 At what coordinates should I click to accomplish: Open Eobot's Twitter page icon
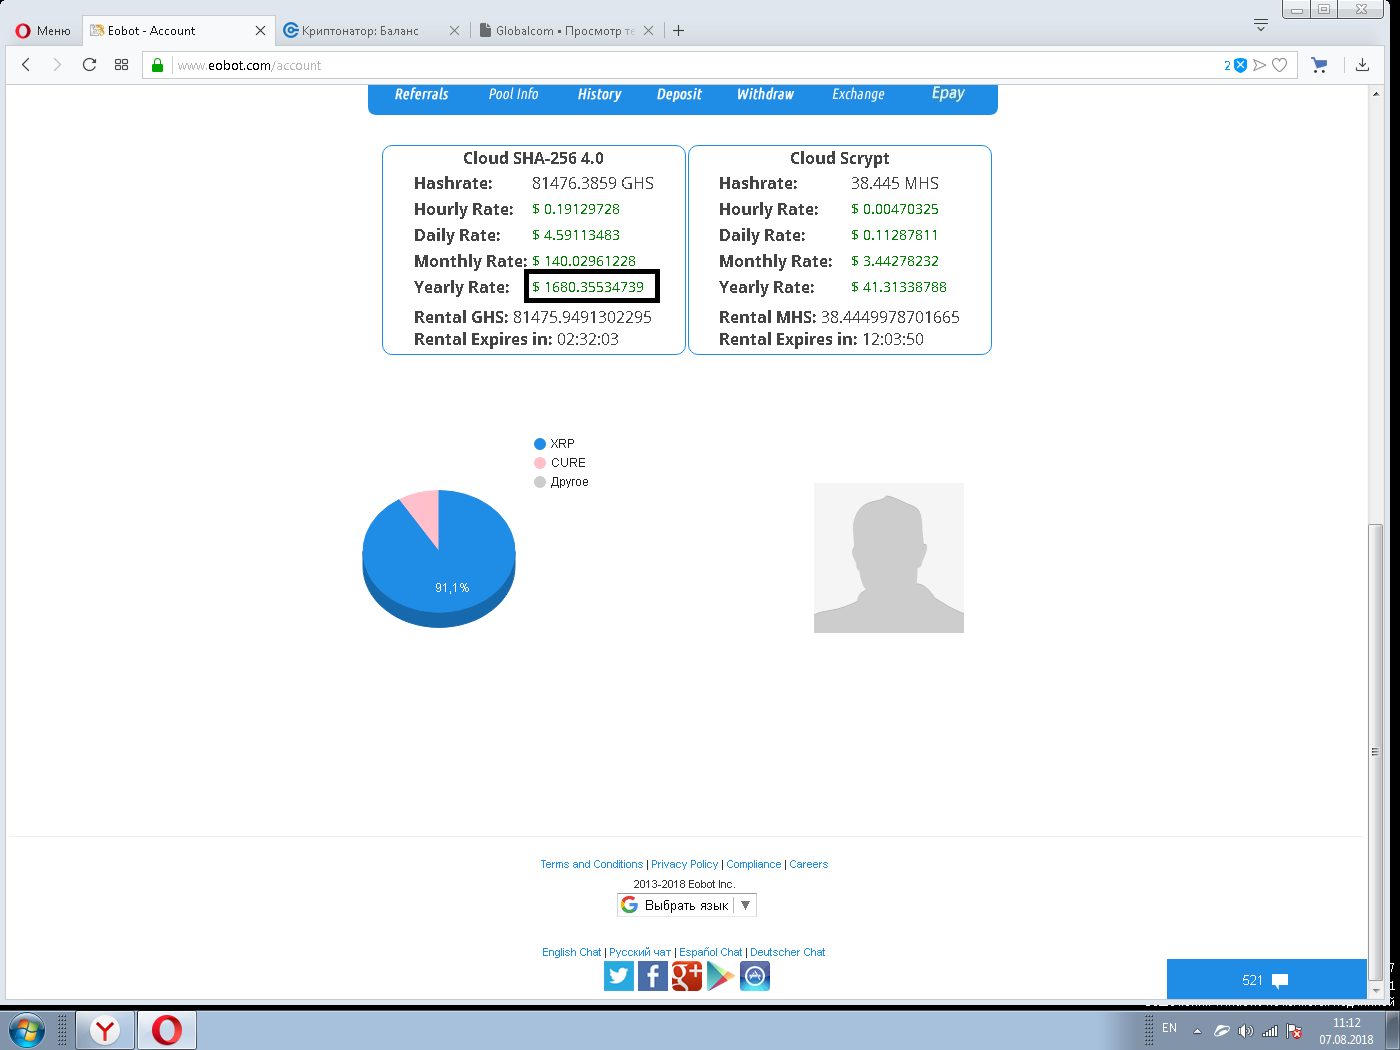pos(619,976)
